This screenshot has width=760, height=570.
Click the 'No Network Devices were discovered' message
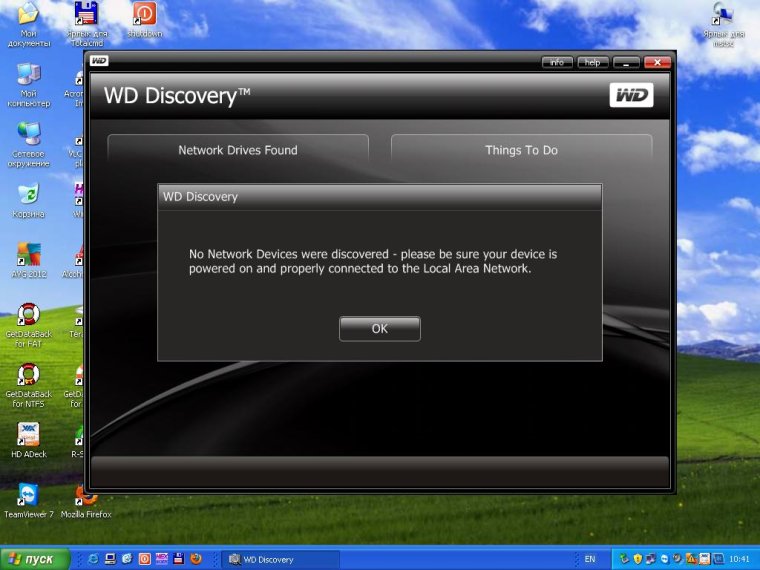point(373,261)
